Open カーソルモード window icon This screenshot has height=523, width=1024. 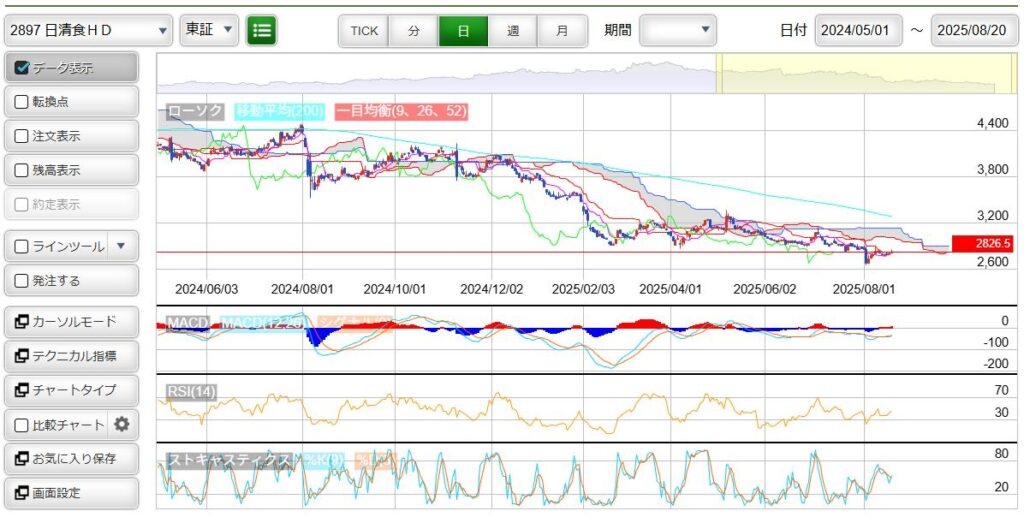22,322
